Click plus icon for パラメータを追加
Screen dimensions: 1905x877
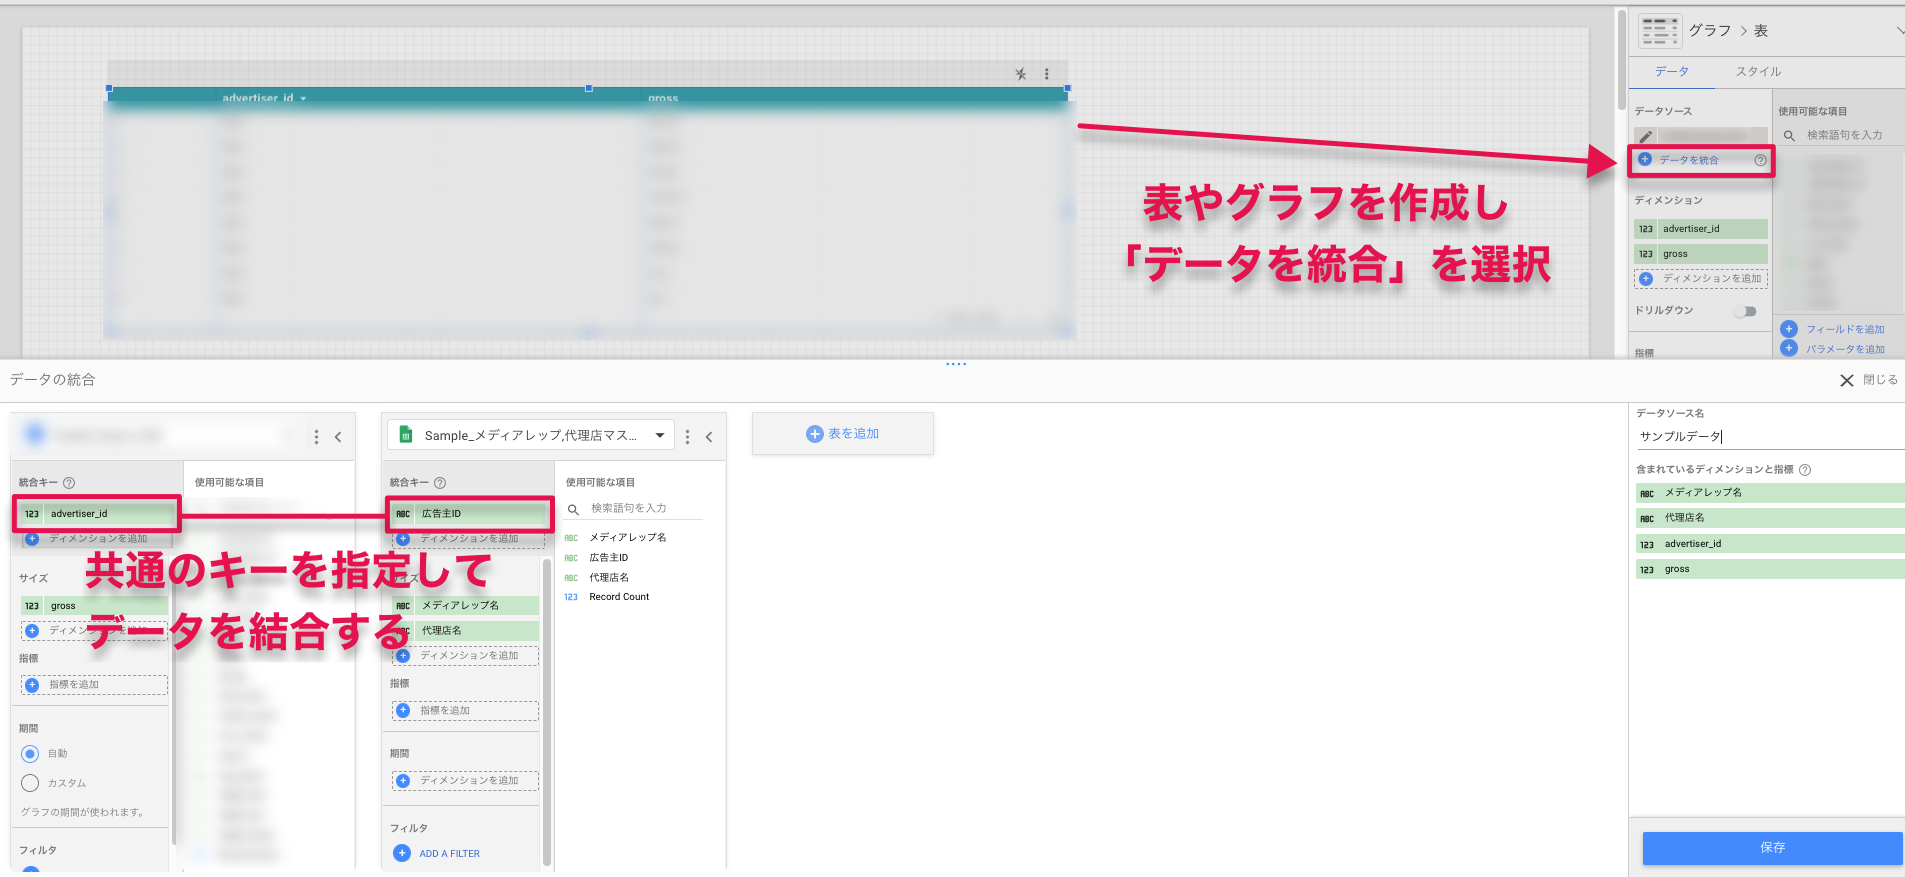pos(1789,349)
